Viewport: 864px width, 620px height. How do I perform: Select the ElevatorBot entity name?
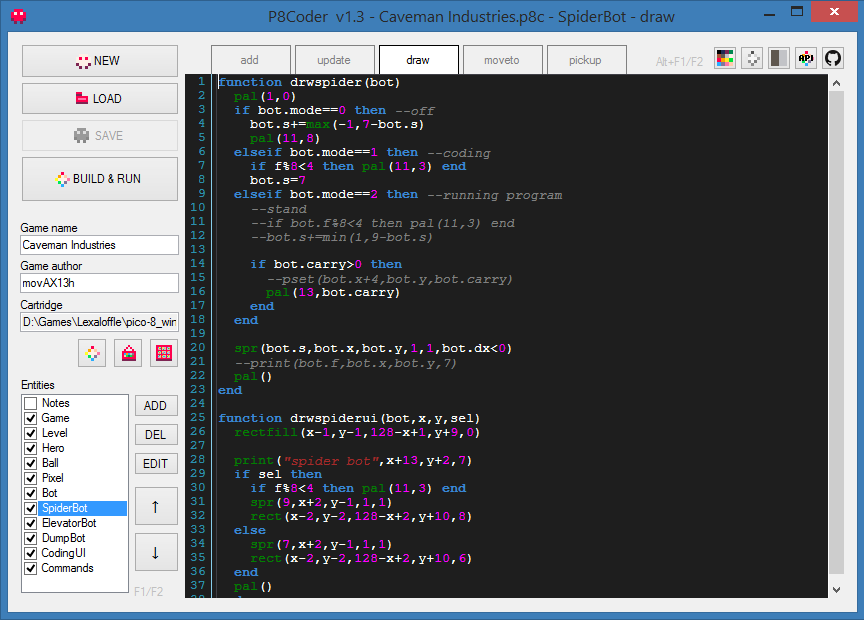(69, 523)
